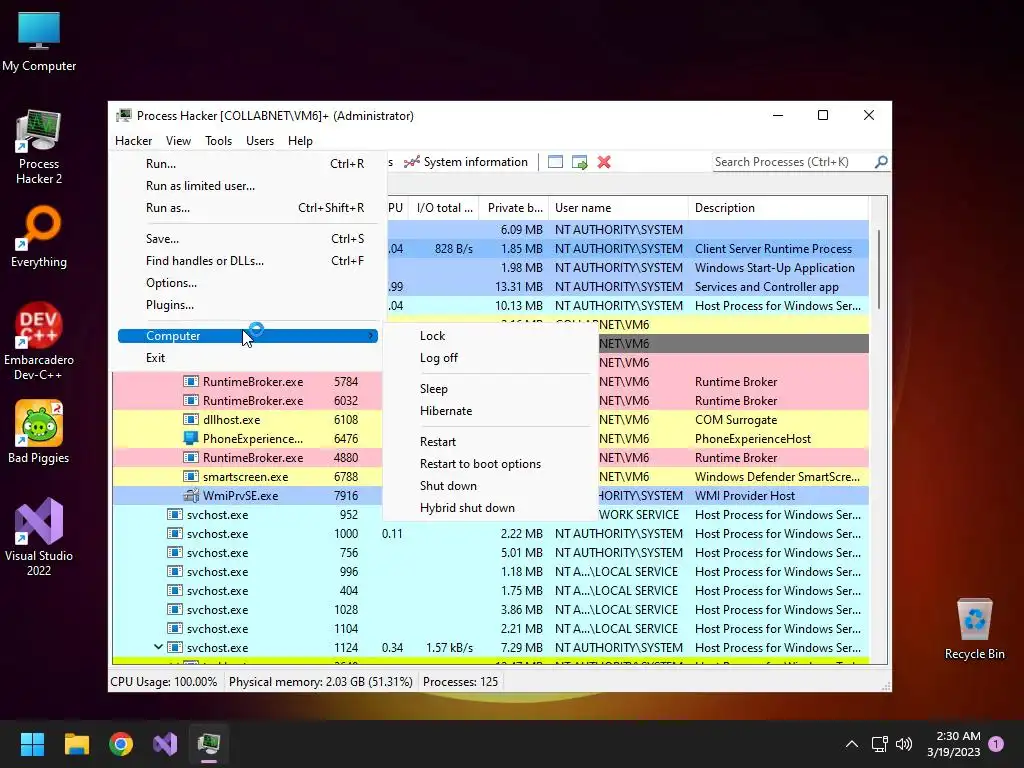Open the Tools menu
The height and width of the screenshot is (768, 1024).
(x=218, y=141)
